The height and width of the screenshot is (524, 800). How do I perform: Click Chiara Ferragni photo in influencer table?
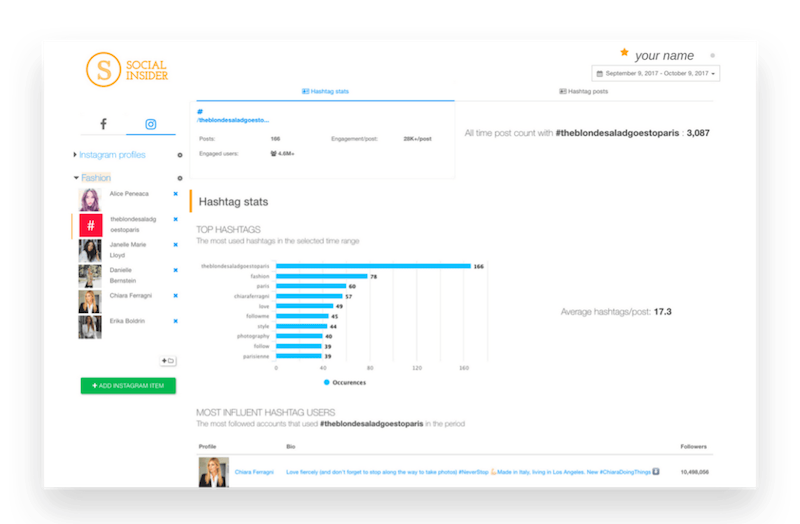point(213,472)
